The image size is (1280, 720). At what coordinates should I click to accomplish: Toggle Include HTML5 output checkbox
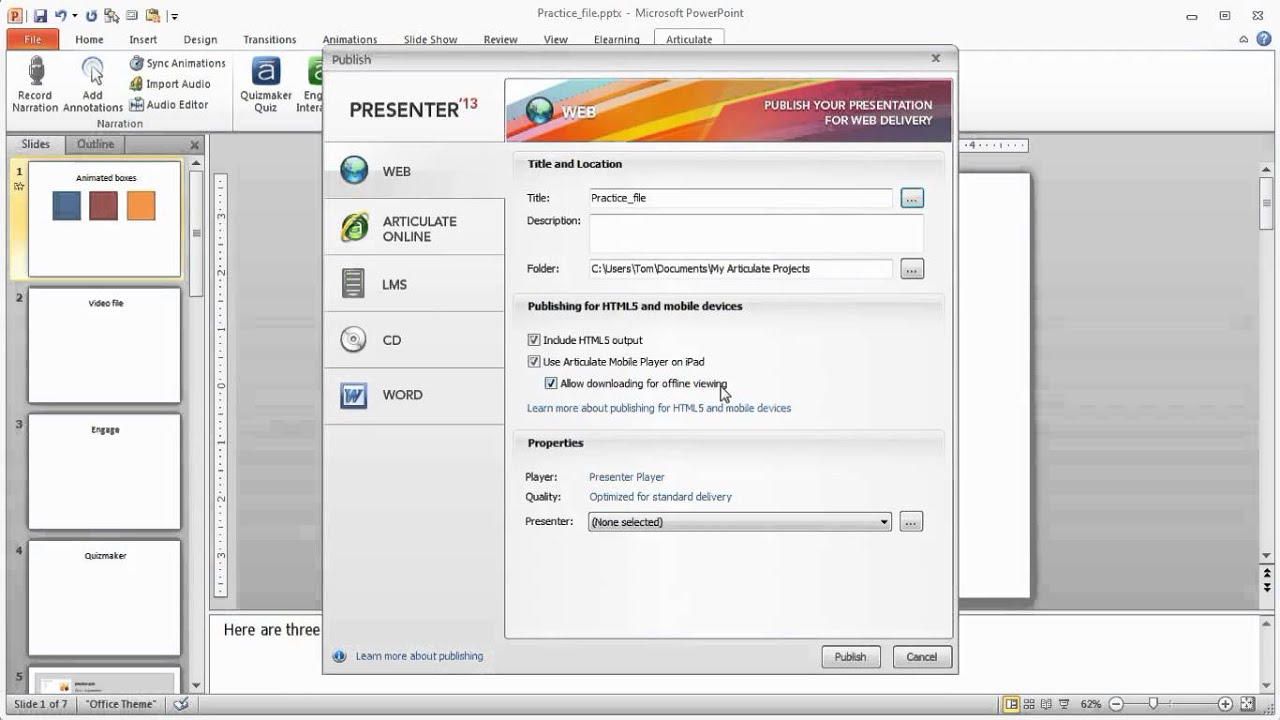534,340
